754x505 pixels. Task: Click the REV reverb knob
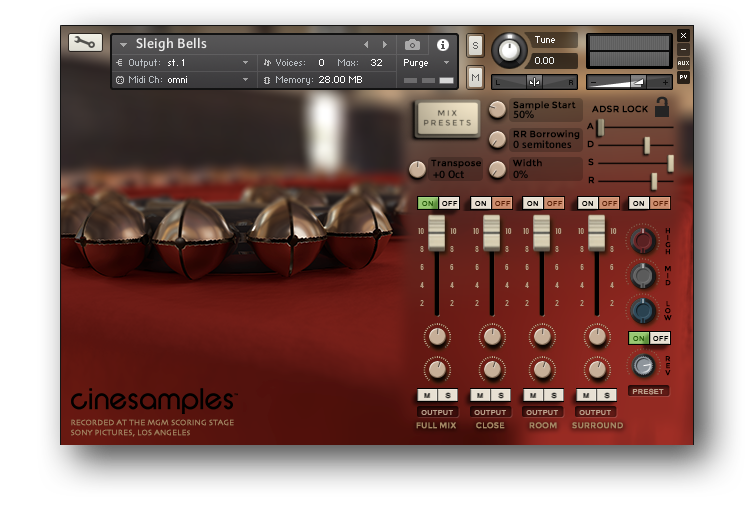[643, 366]
